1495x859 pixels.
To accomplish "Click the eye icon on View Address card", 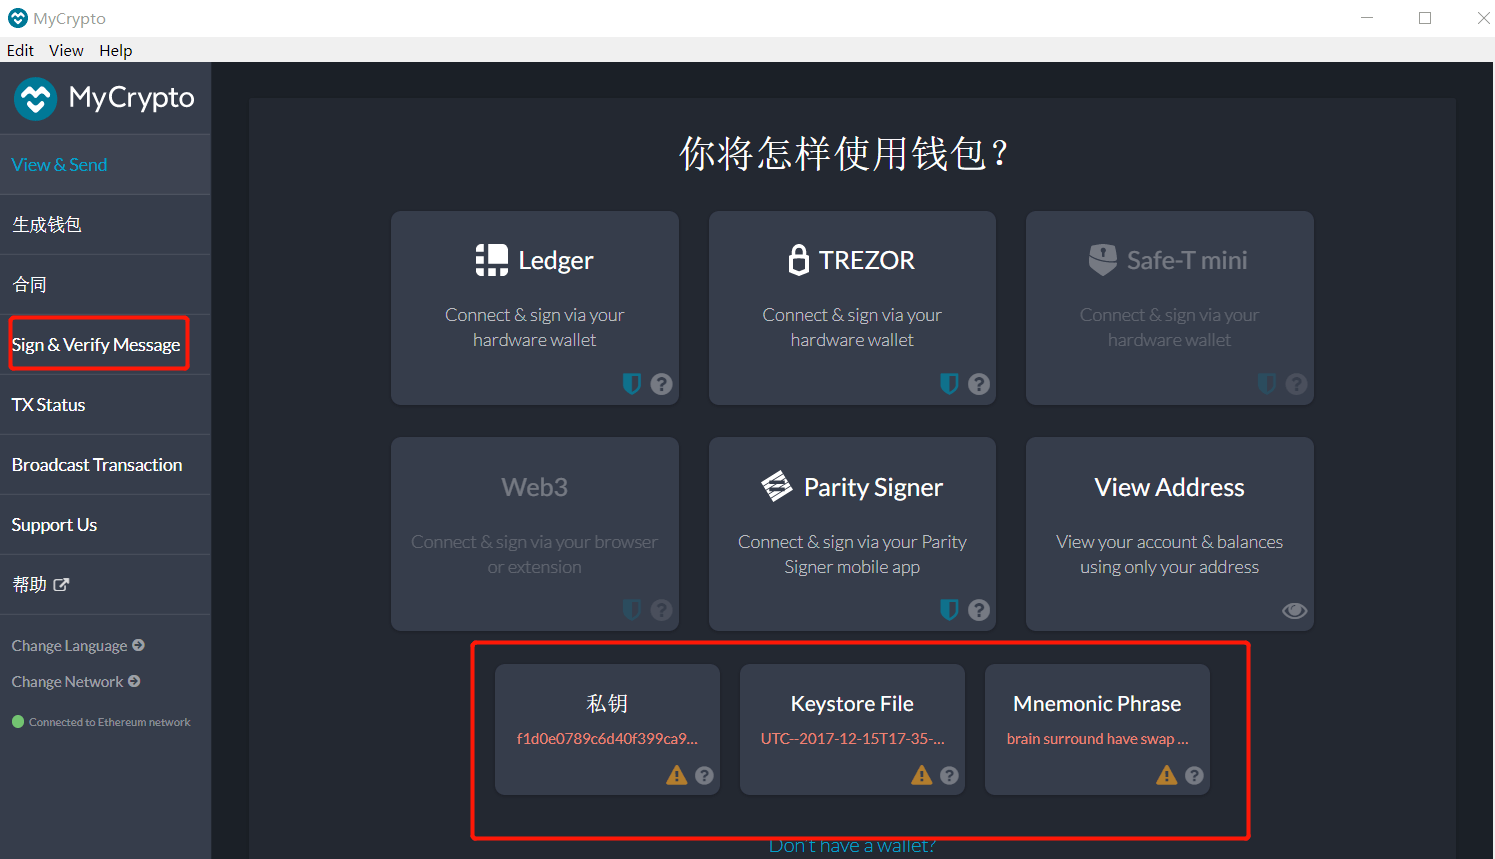I will click(x=1294, y=610).
